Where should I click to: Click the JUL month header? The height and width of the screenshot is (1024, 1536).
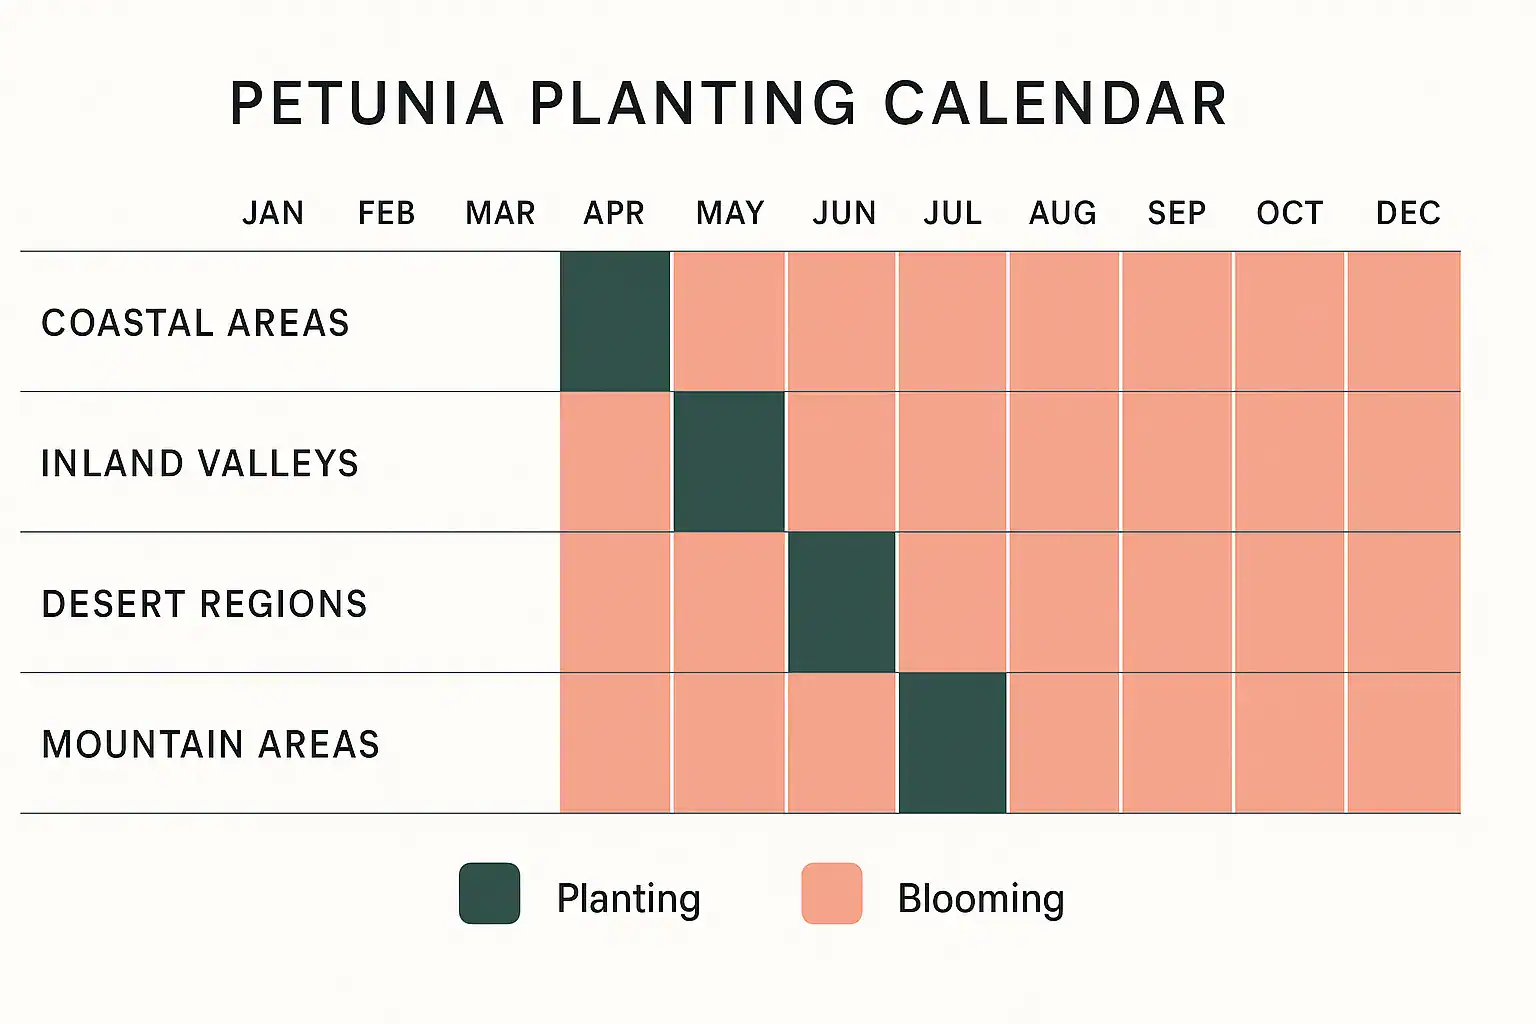point(953,213)
